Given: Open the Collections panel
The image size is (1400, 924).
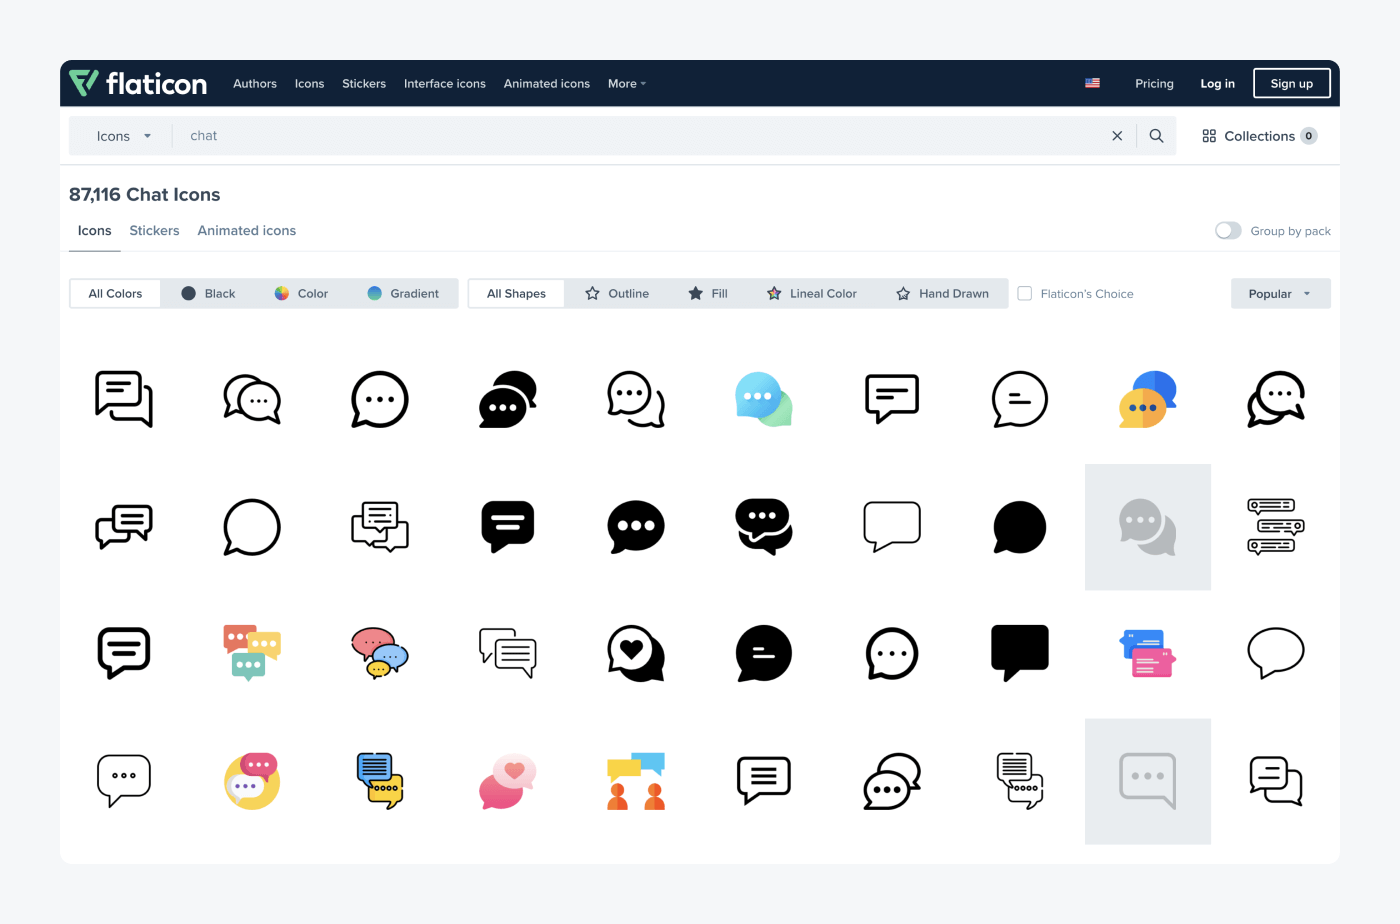Looking at the screenshot, I should [x=1259, y=135].
